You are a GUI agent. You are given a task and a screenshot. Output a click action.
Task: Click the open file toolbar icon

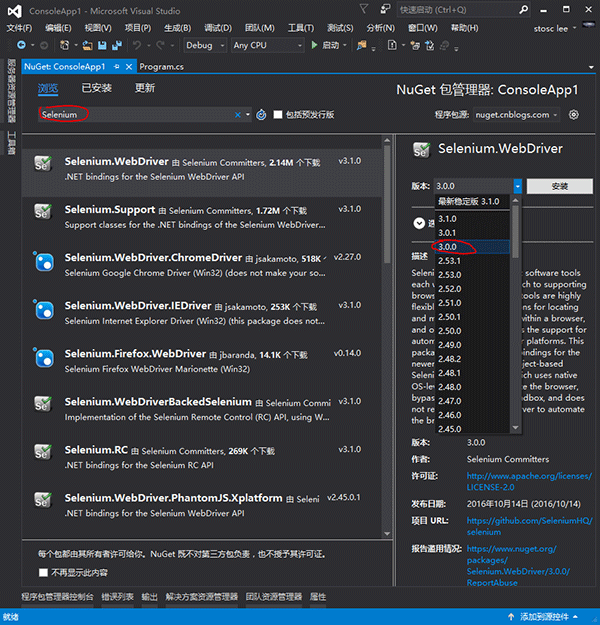point(87,45)
